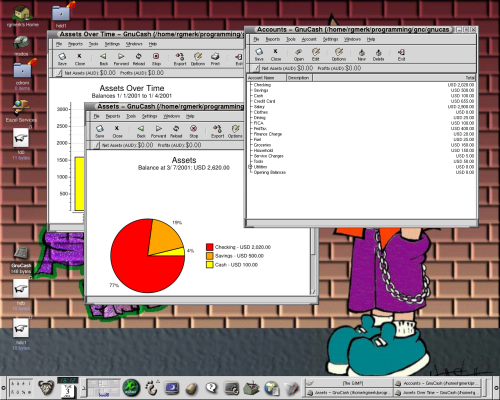Click the Open account toolbar icon
The height and width of the screenshot is (400, 500).
point(299,55)
